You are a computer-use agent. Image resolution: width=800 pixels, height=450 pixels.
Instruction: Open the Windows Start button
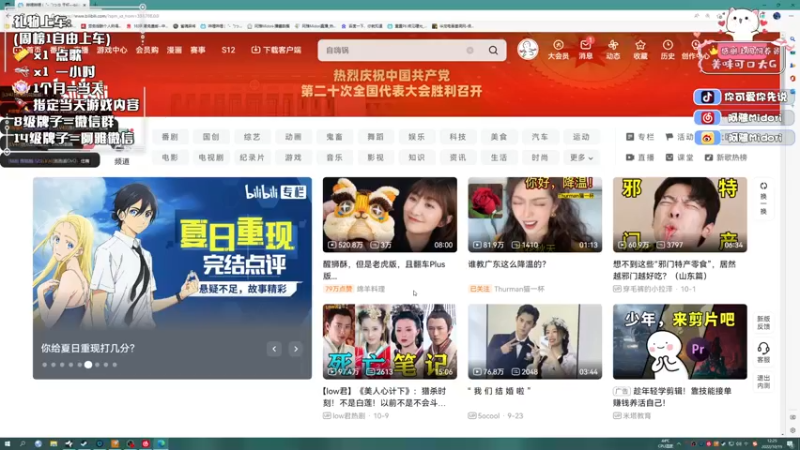point(7,444)
